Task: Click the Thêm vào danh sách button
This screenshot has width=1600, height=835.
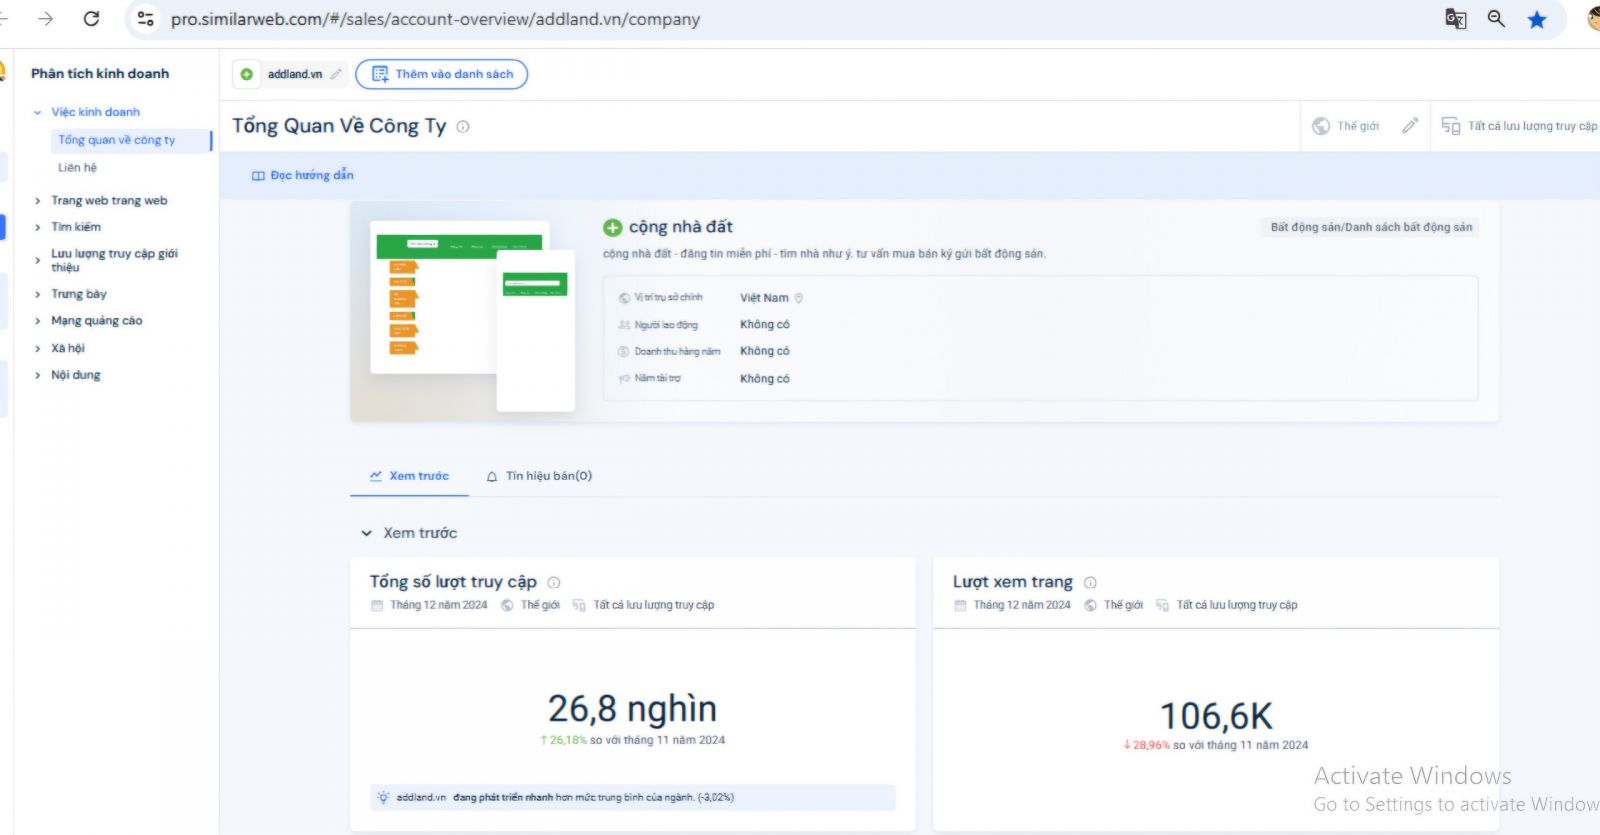Action: [442, 74]
